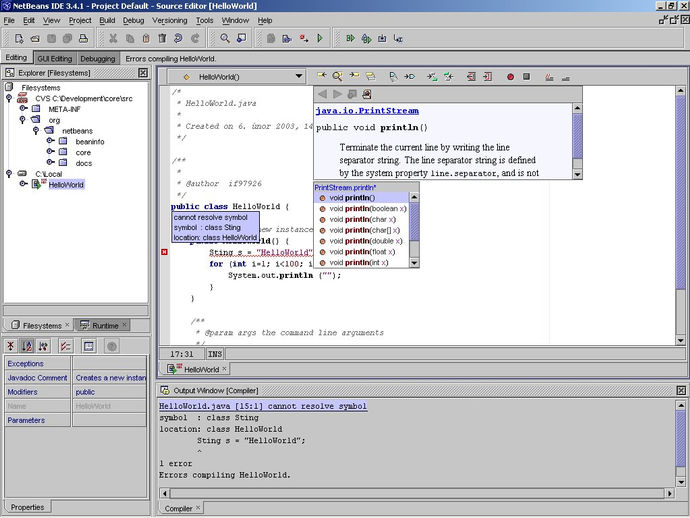Click the Open folder toolbar icon

tap(35, 39)
